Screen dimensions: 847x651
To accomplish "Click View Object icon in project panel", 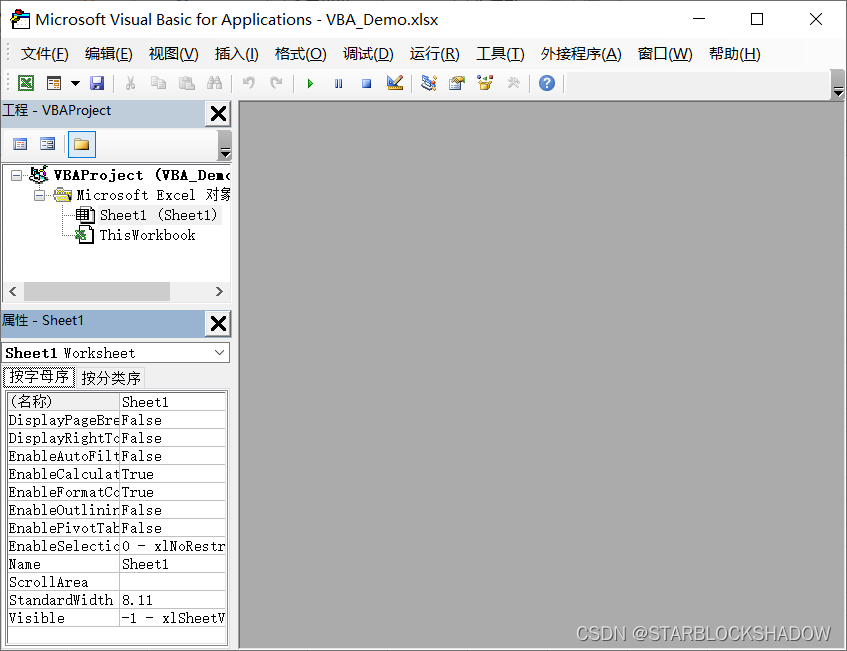I will (x=48, y=144).
